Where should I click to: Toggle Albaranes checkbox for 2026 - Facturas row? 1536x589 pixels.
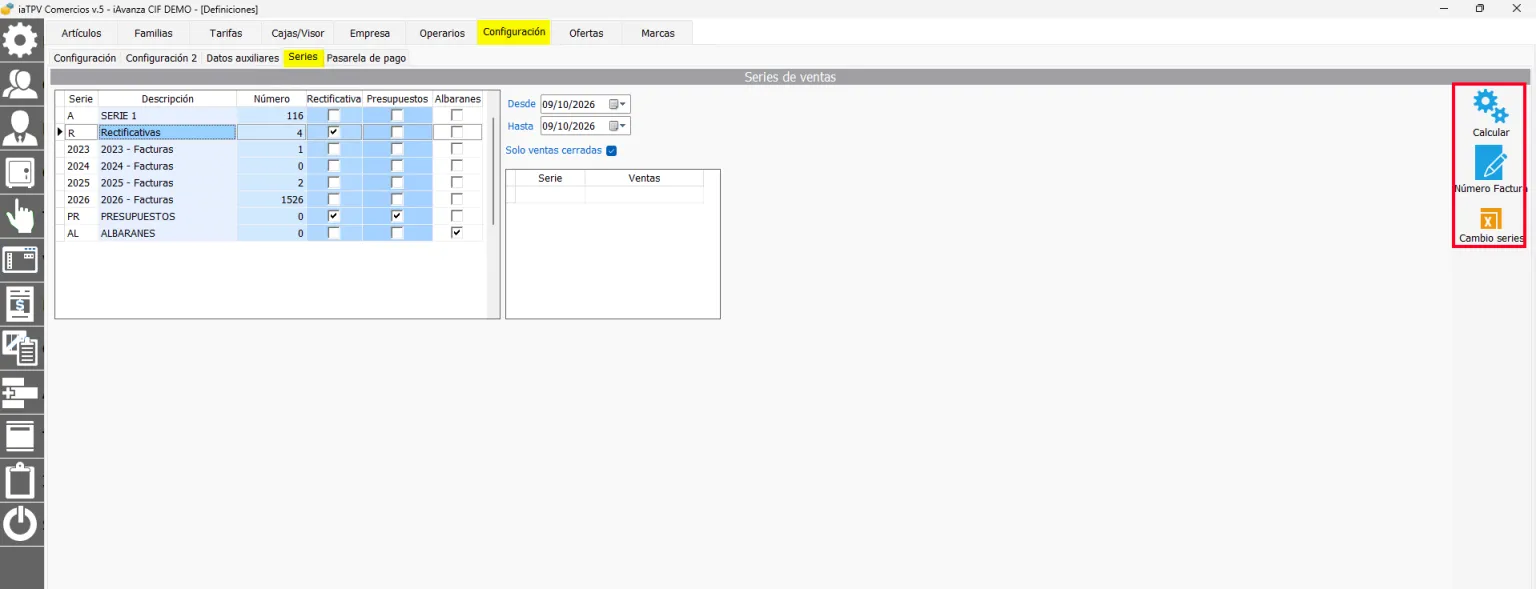click(457, 200)
